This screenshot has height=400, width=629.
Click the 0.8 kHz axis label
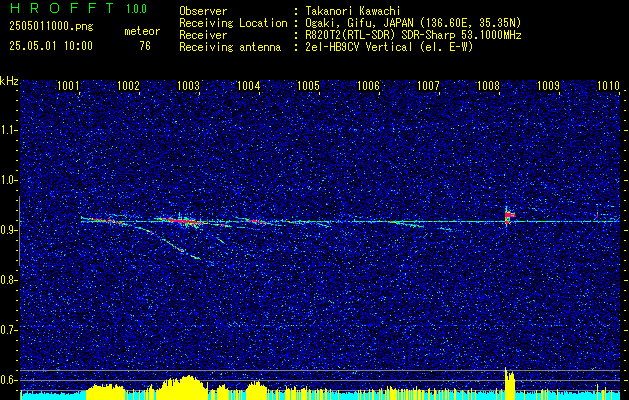[9, 280]
